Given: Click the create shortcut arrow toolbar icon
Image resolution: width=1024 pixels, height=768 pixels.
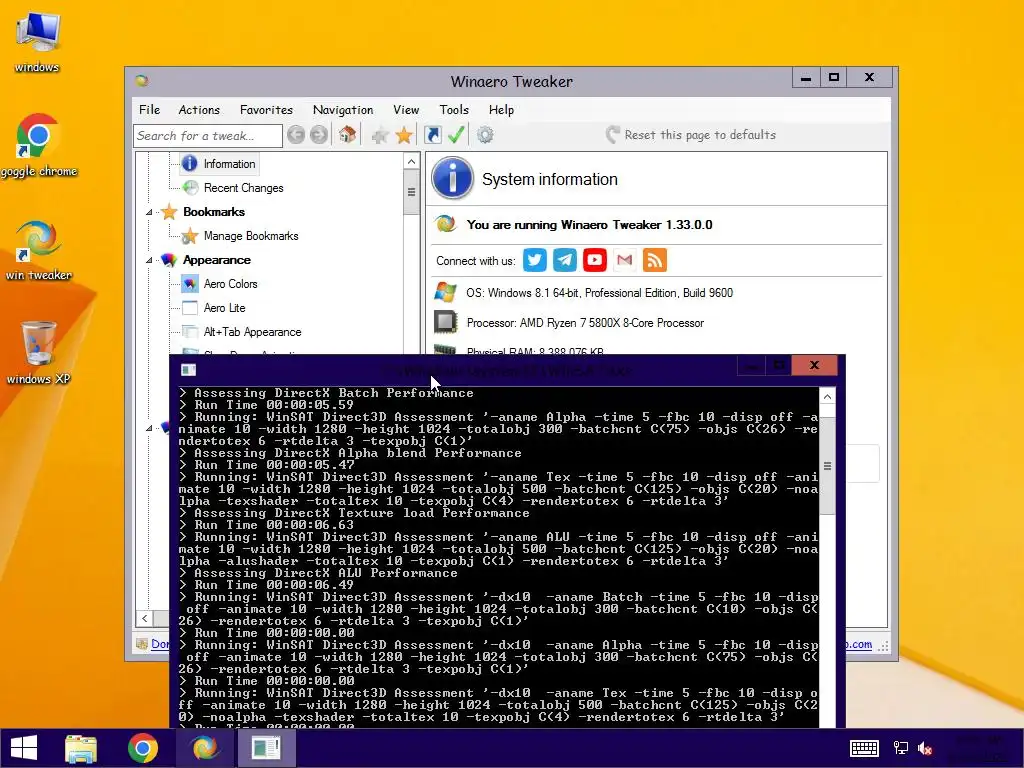Looking at the screenshot, I should point(432,135).
